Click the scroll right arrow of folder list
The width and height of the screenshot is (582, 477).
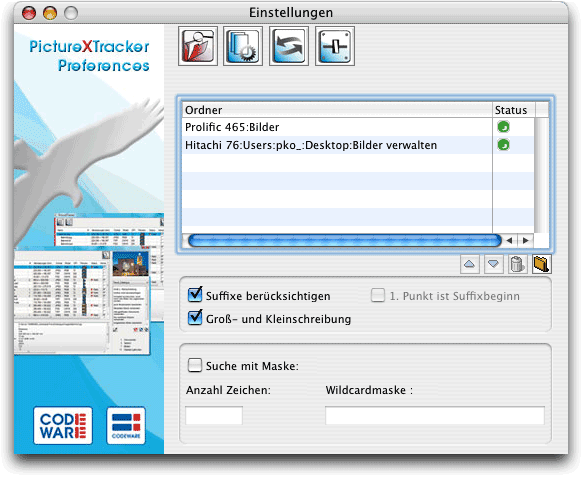pyautogui.click(x=526, y=241)
